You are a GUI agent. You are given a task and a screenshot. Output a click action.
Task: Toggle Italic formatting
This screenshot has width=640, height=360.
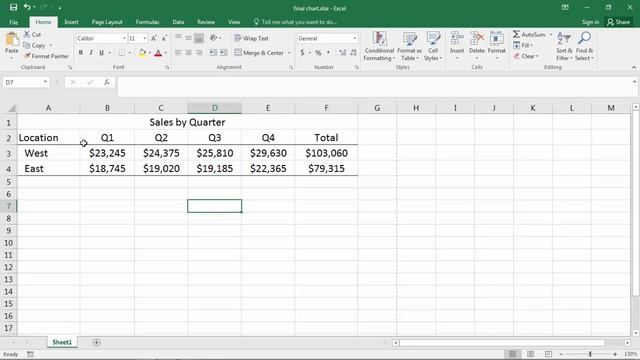pos(91,53)
